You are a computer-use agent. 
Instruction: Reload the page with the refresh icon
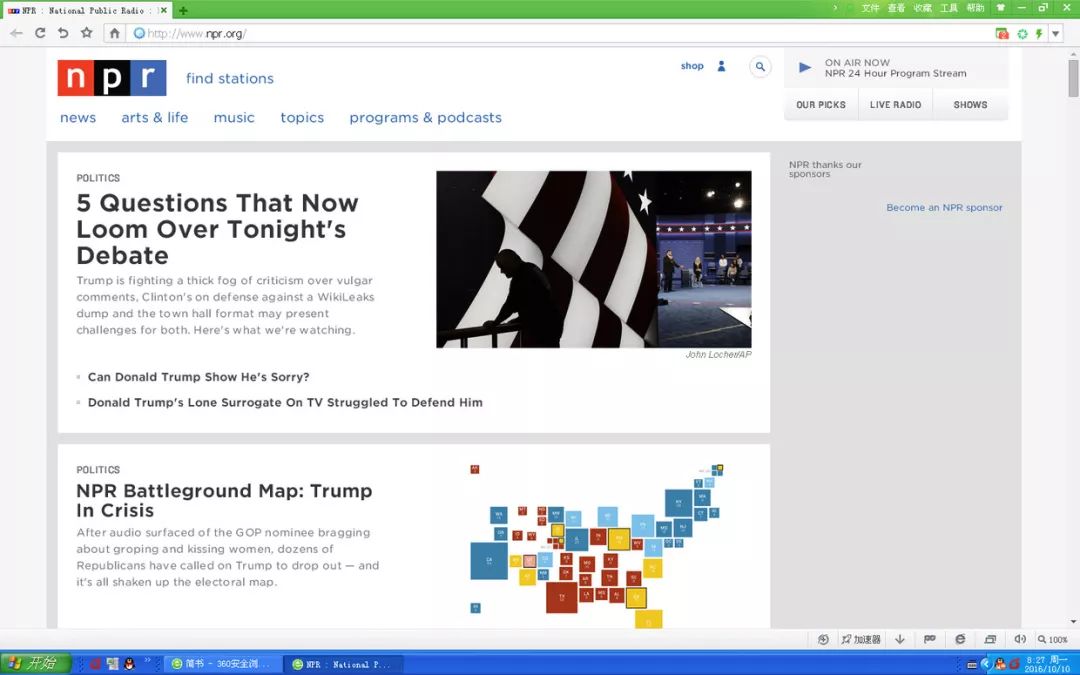click(x=40, y=33)
